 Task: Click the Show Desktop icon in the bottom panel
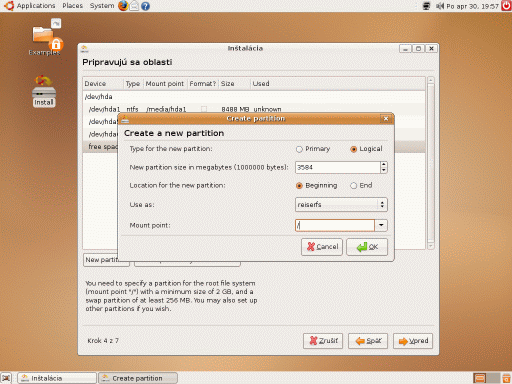(6, 378)
